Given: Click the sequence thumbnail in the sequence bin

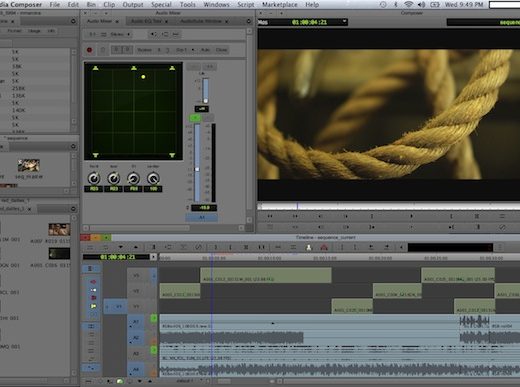Looking at the screenshot, I should pos(28,165).
